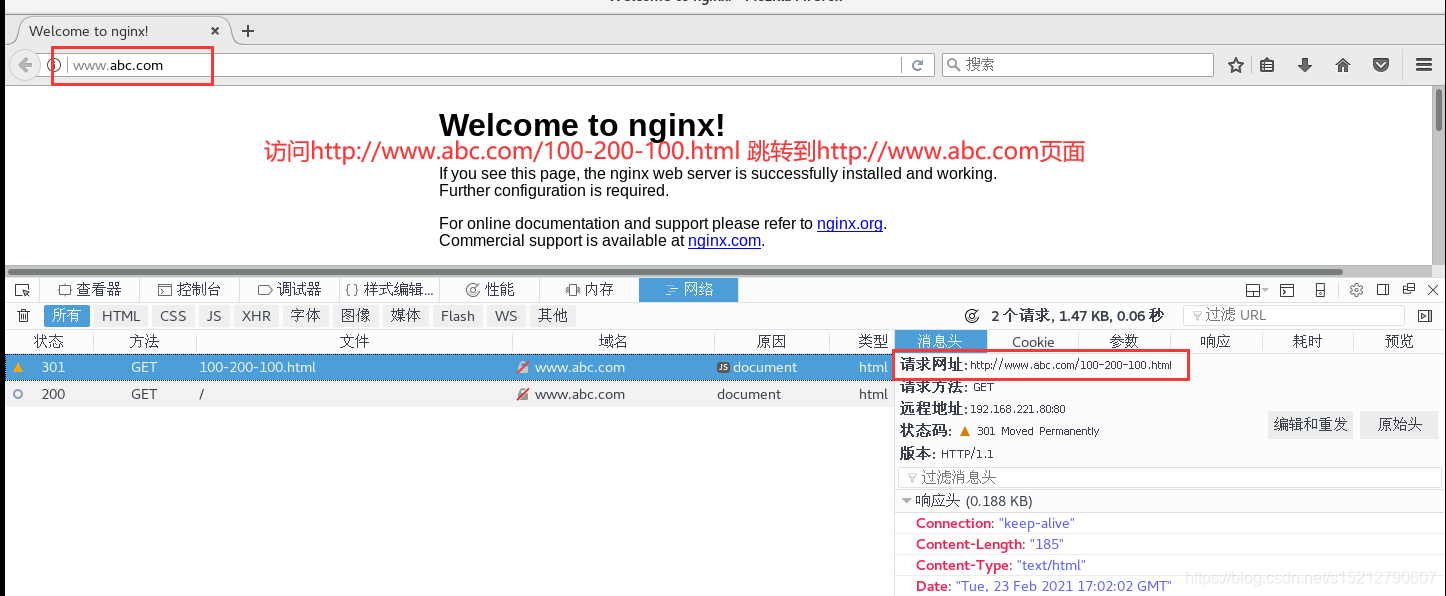Activate the element picker icon in devtools
Image resolution: width=1446 pixels, height=596 pixels.
pos(22,290)
